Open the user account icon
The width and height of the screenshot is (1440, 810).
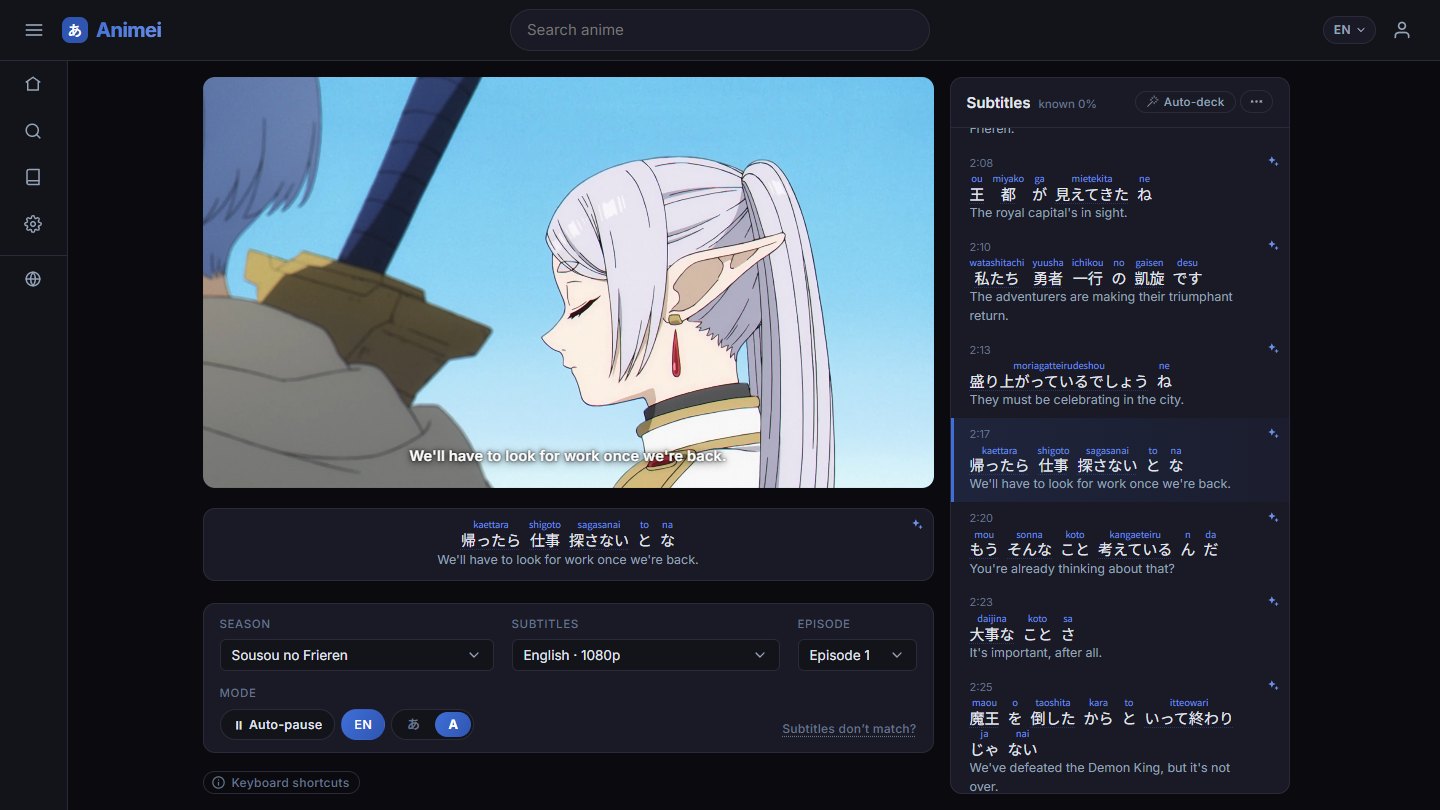click(x=1402, y=30)
